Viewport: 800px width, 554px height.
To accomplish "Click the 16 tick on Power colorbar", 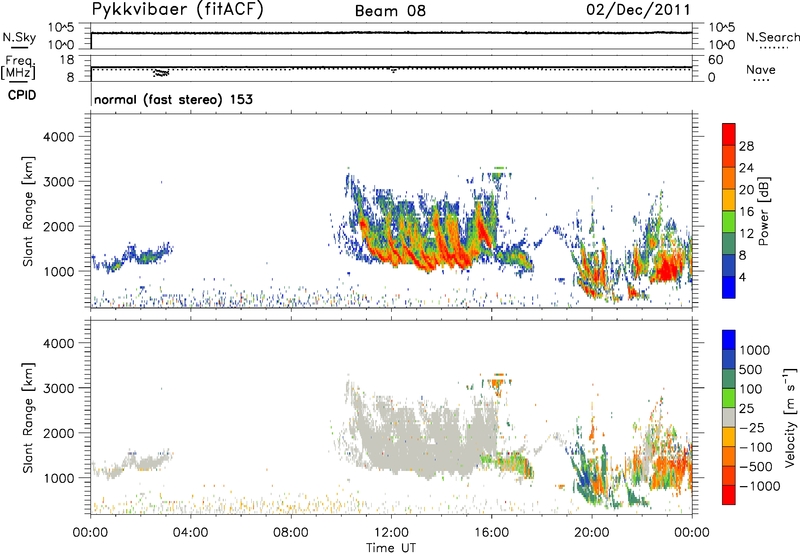I will pos(746,212).
